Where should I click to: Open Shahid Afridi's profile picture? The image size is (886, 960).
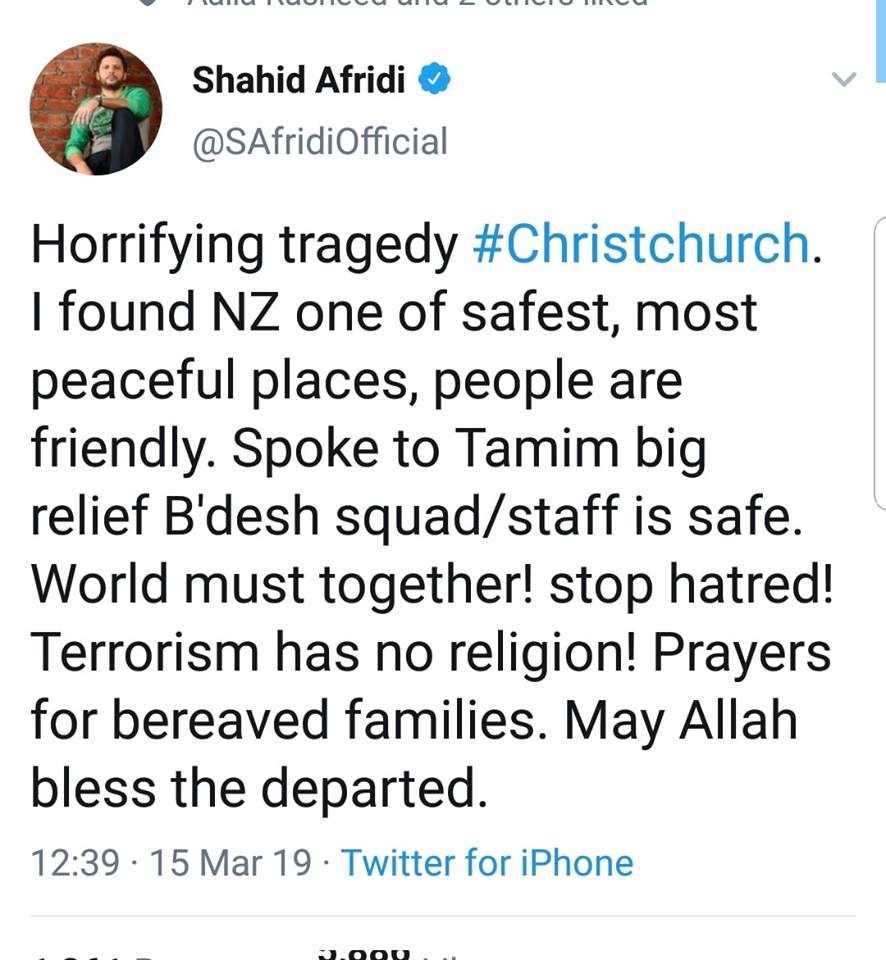(x=97, y=110)
